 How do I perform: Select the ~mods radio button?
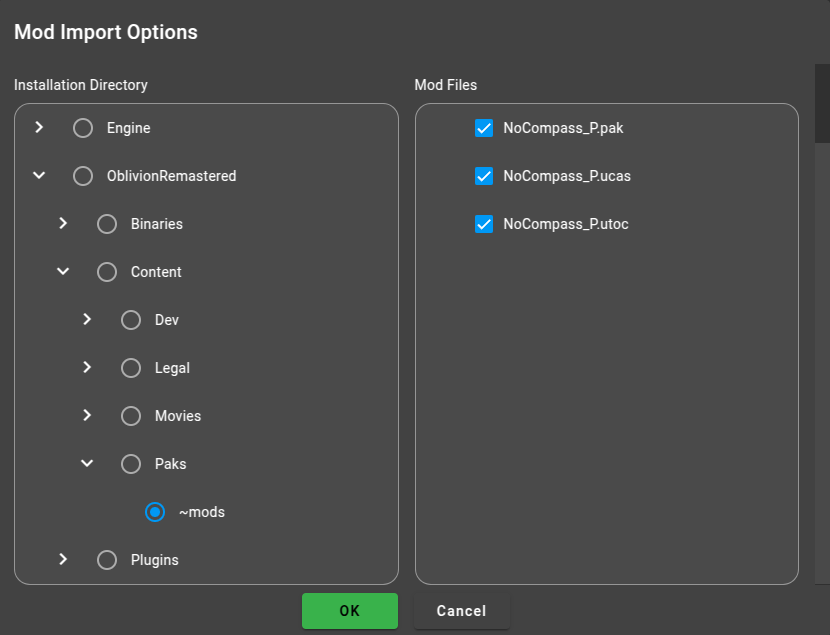click(155, 512)
